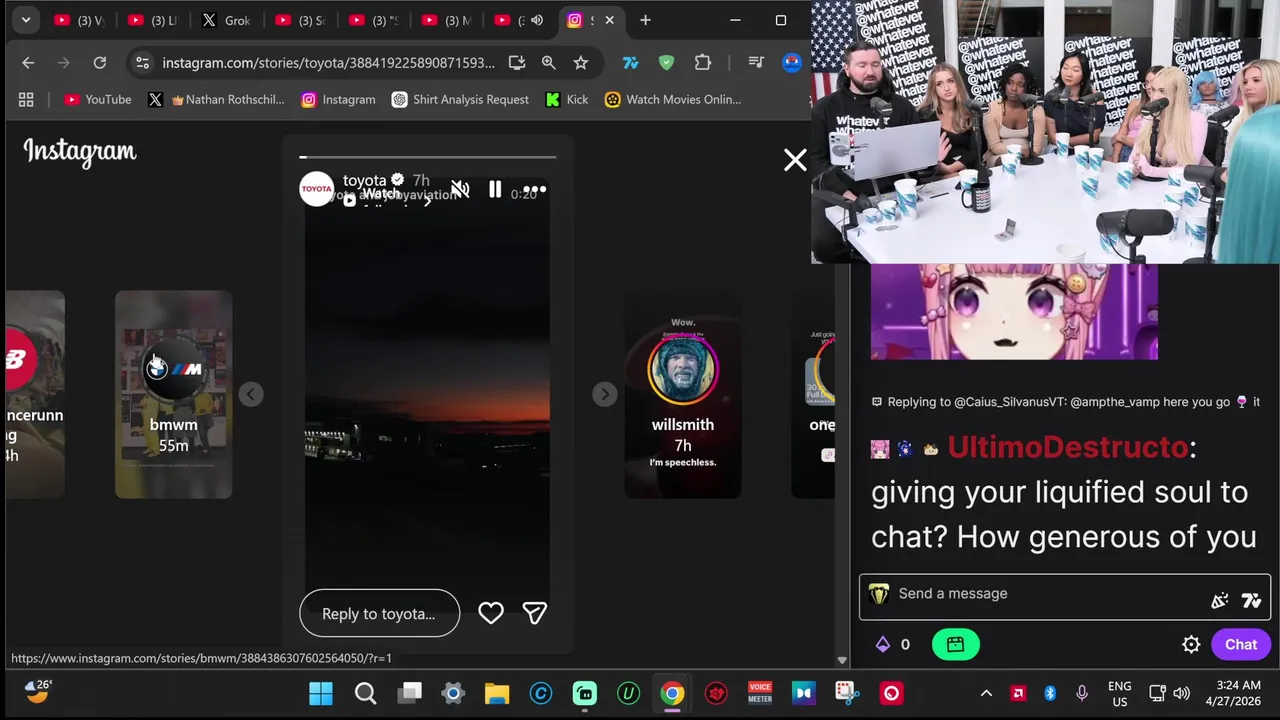Open the bmwm story thumbnail
1280x720 pixels.
point(173,394)
